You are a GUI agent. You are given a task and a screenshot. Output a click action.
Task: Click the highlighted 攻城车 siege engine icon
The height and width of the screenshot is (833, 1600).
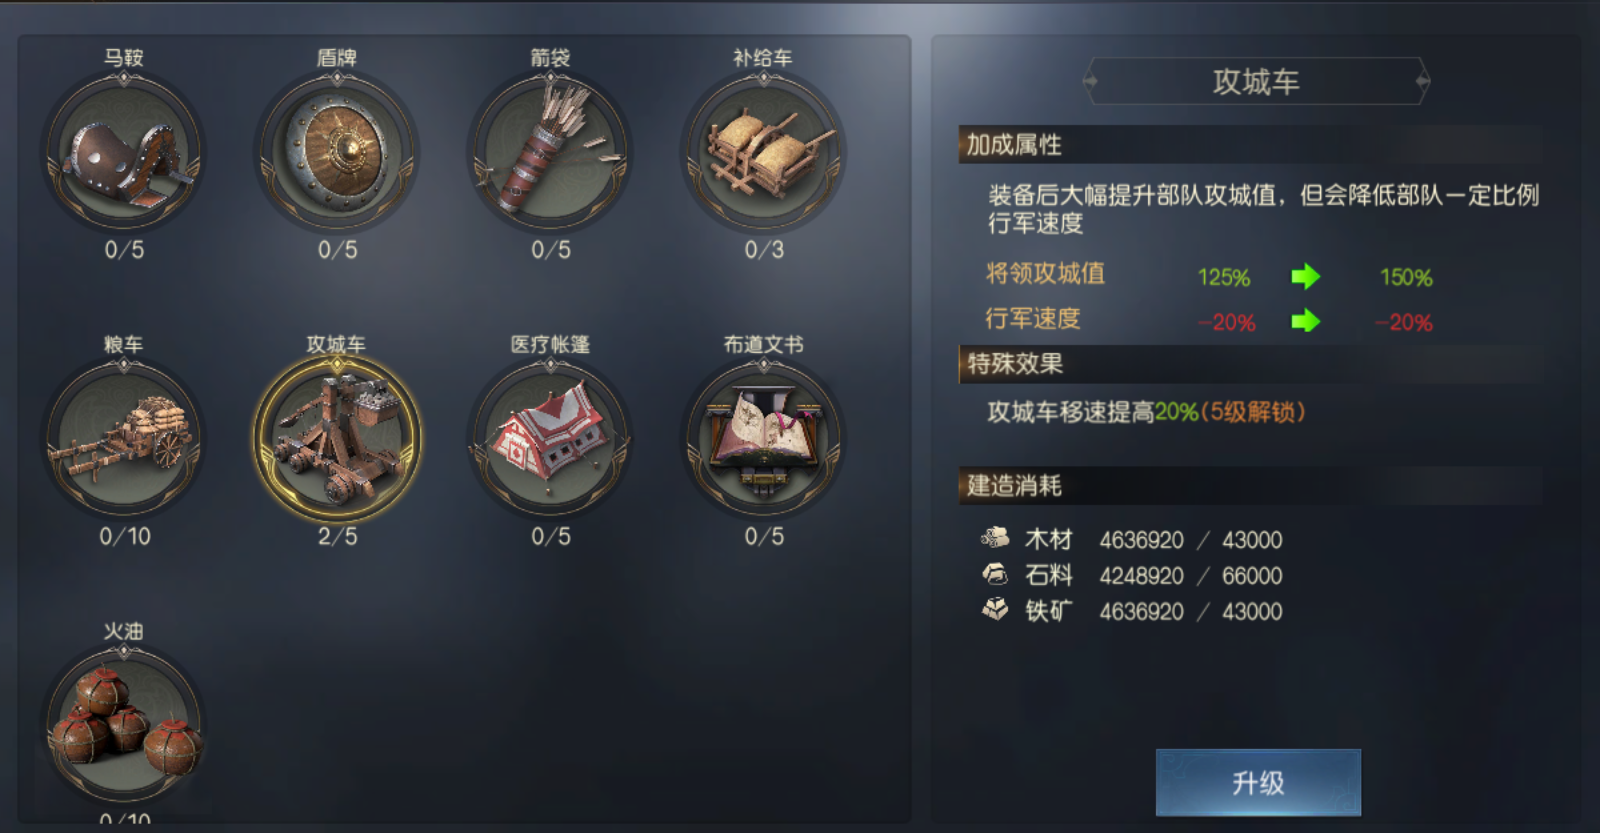337,440
